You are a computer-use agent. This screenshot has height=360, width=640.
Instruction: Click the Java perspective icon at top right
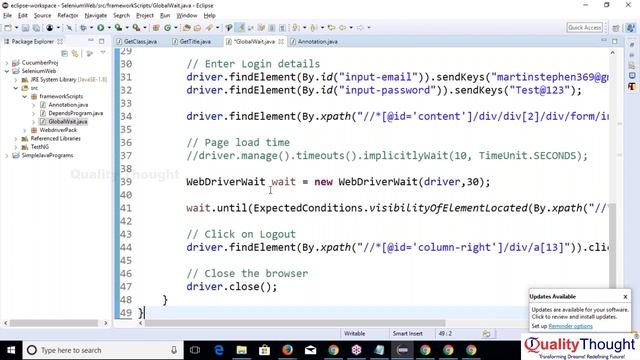point(631,28)
